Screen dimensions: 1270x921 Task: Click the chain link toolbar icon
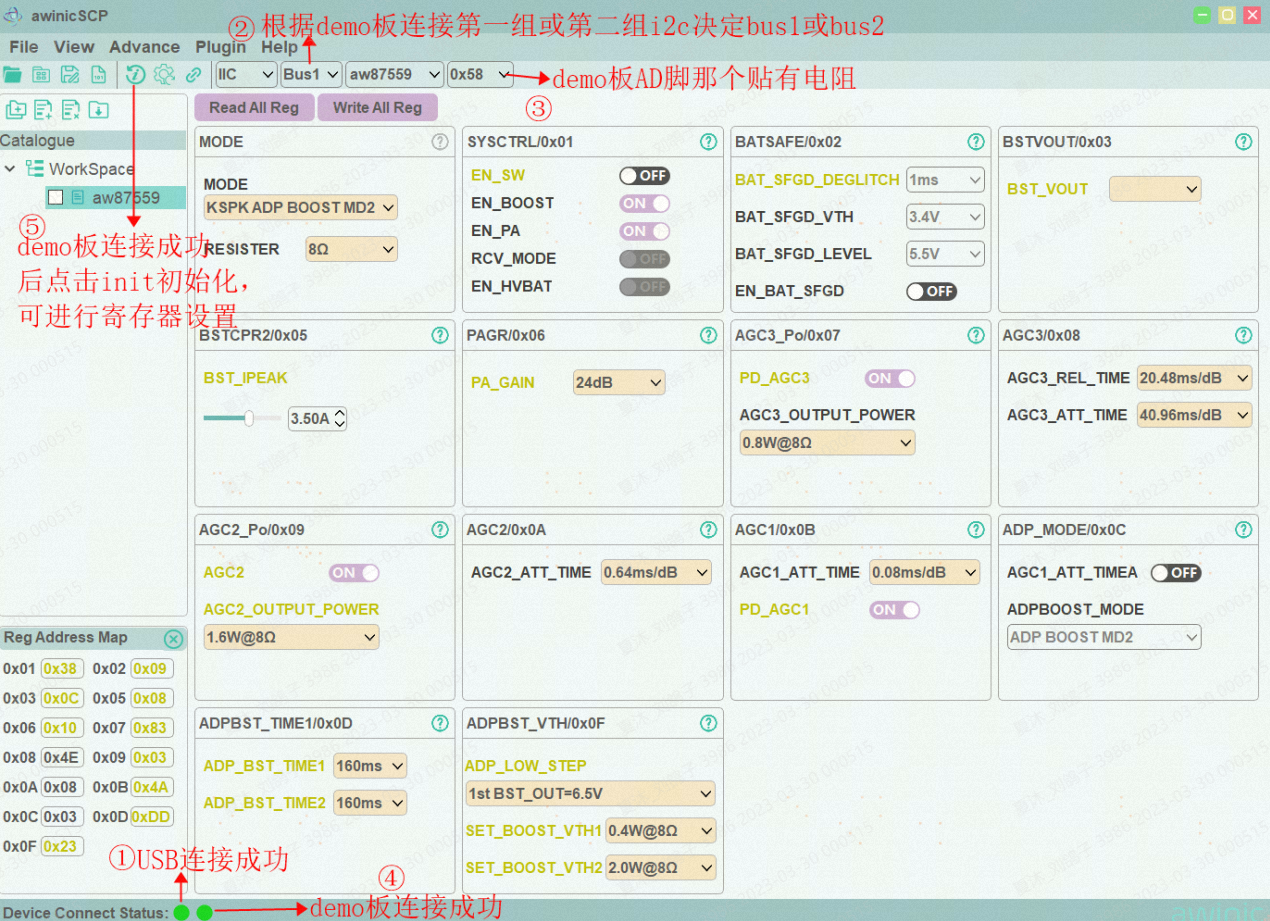coord(194,74)
